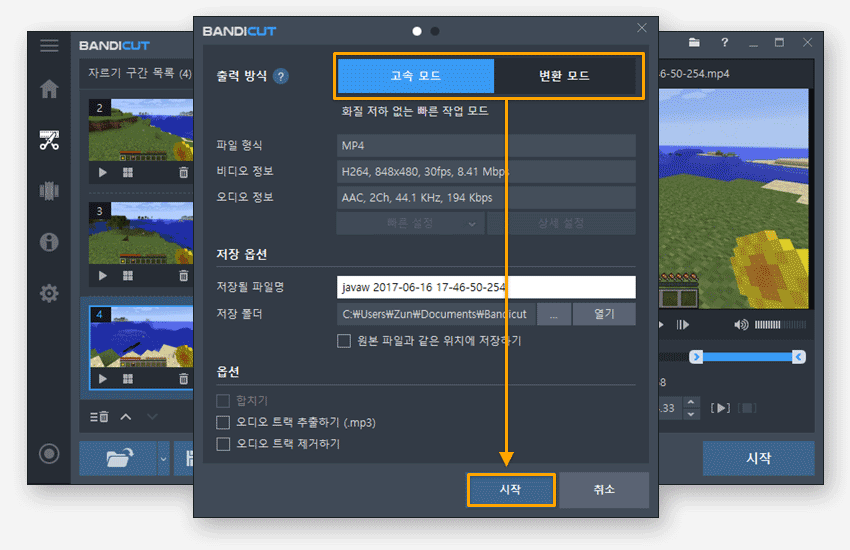Click the ? help icon in main title bar

tap(724, 42)
